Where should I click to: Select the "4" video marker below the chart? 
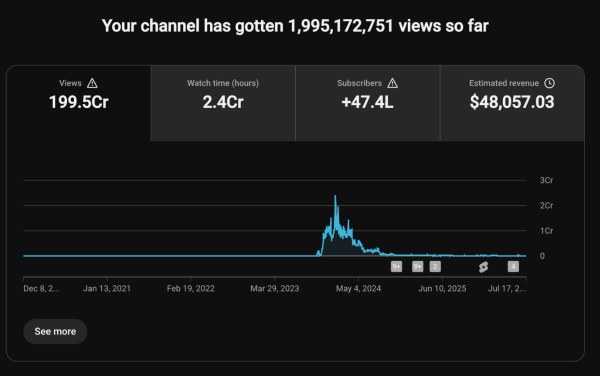pyautogui.click(x=513, y=267)
